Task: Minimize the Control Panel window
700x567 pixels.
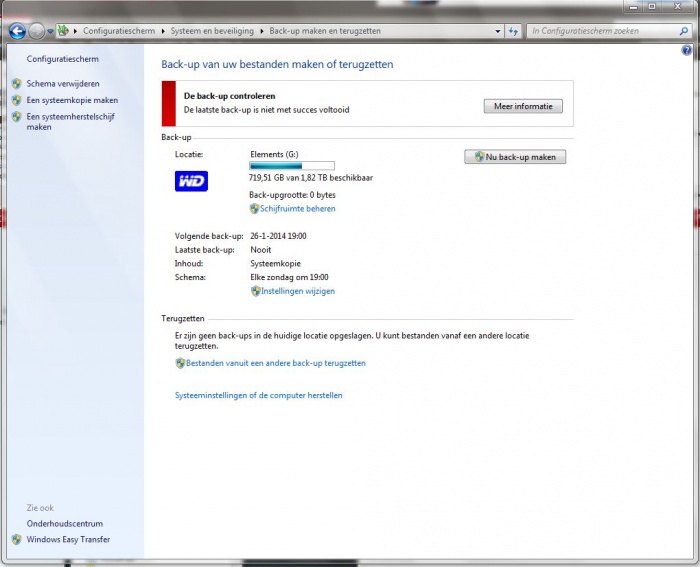Action: [633, 6]
